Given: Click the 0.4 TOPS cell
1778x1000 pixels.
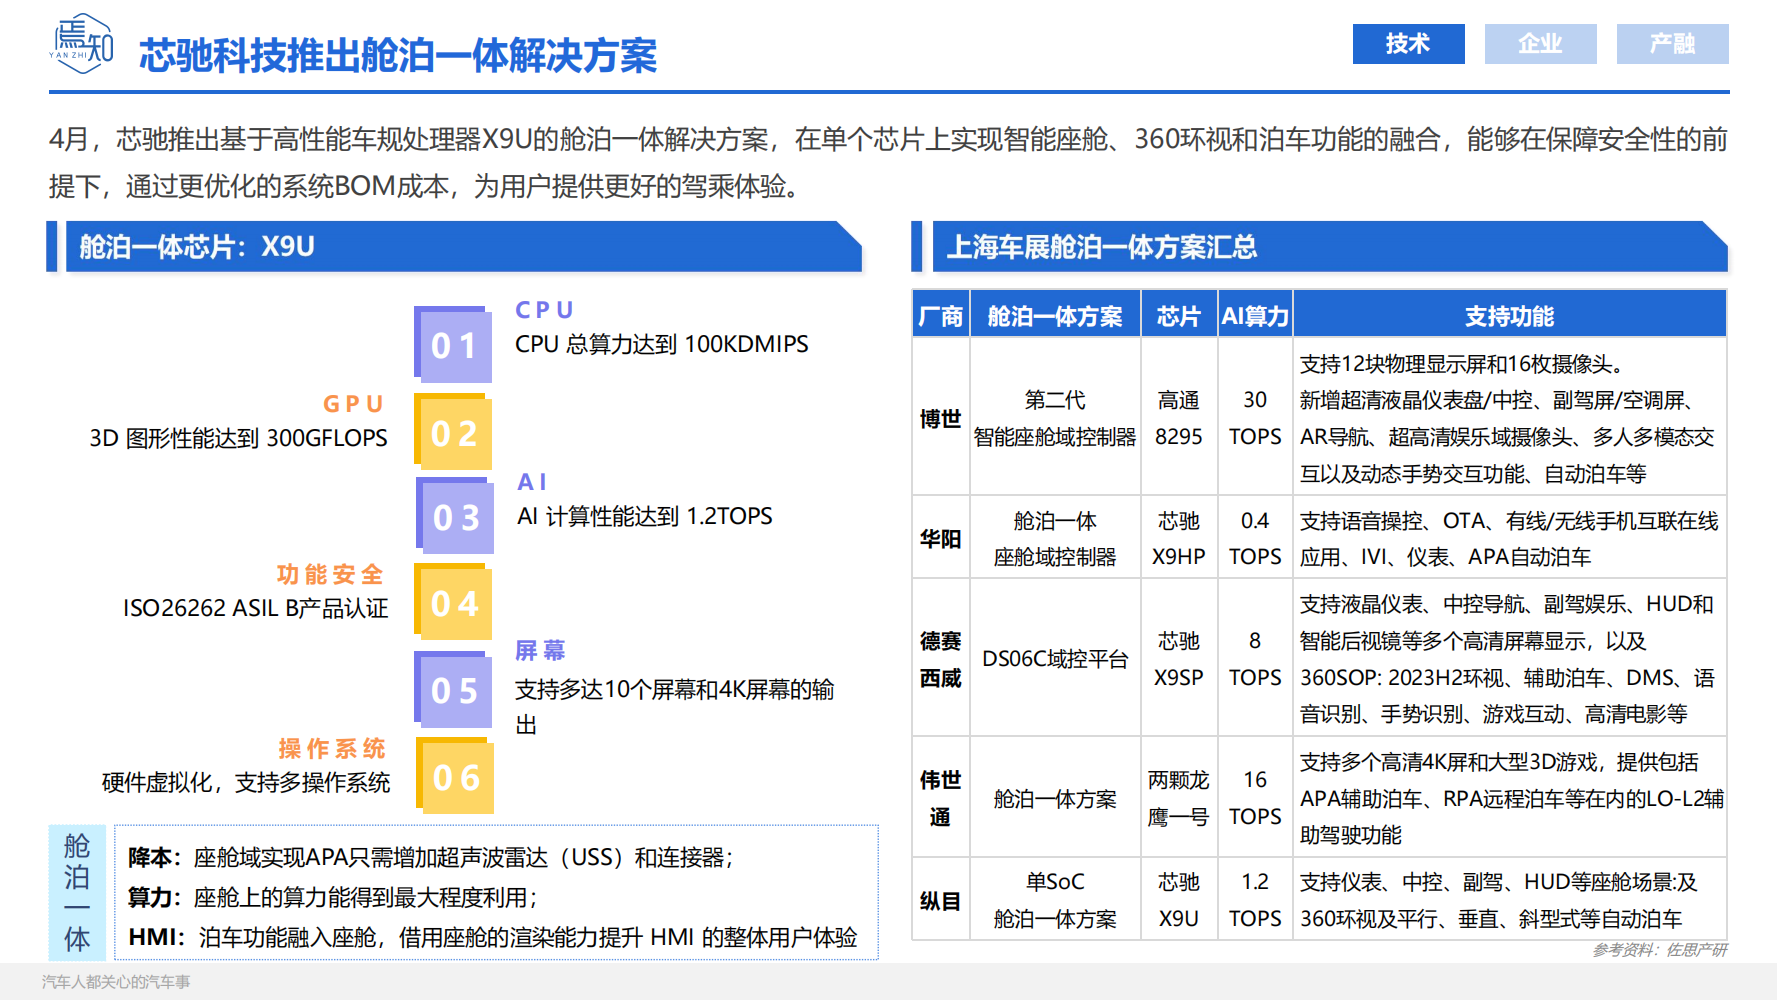Looking at the screenshot, I should click(x=1255, y=539).
